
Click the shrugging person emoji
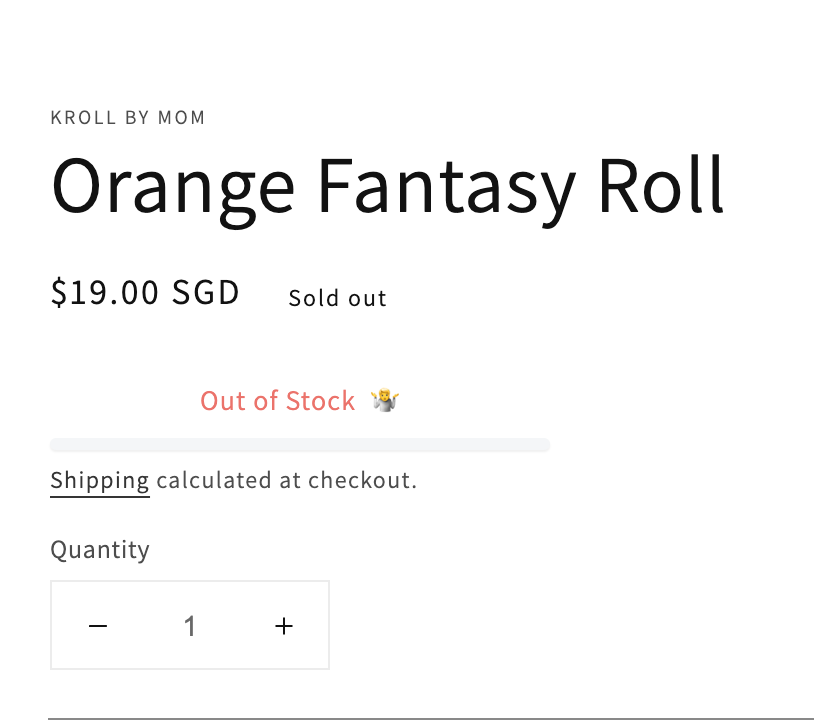click(x=385, y=401)
